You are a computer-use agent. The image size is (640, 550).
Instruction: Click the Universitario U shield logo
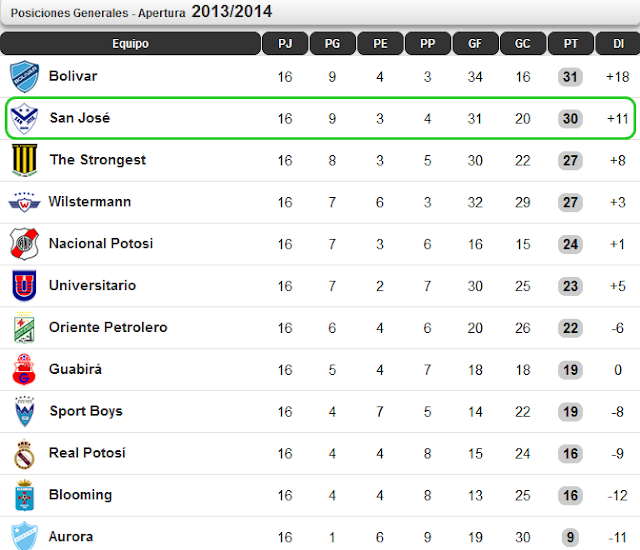[x=24, y=285]
